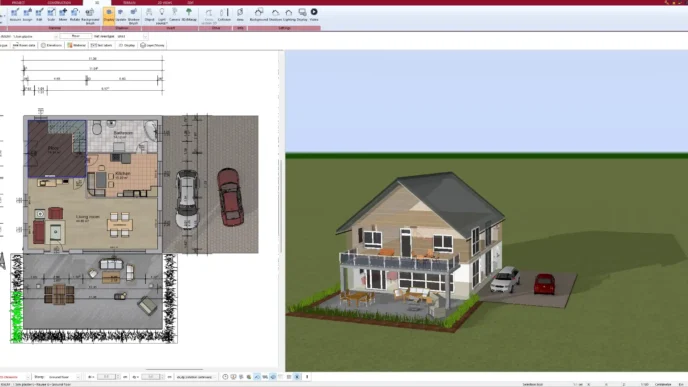Open the 2D VIEWS ribbon tab
Viewport: 688px width, 387px height.
point(165,3)
